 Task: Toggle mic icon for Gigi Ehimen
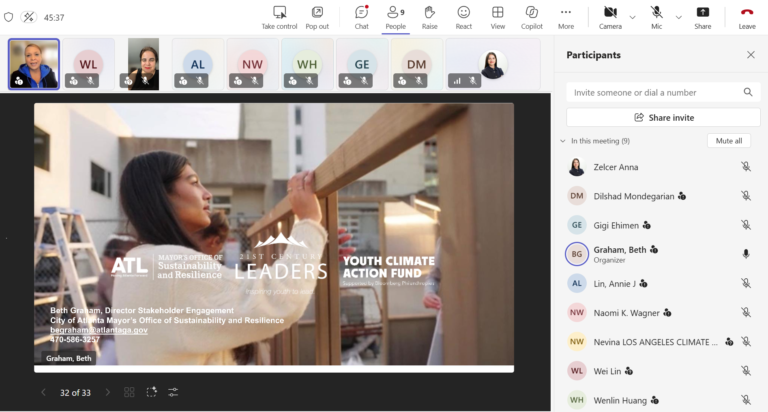(745, 225)
